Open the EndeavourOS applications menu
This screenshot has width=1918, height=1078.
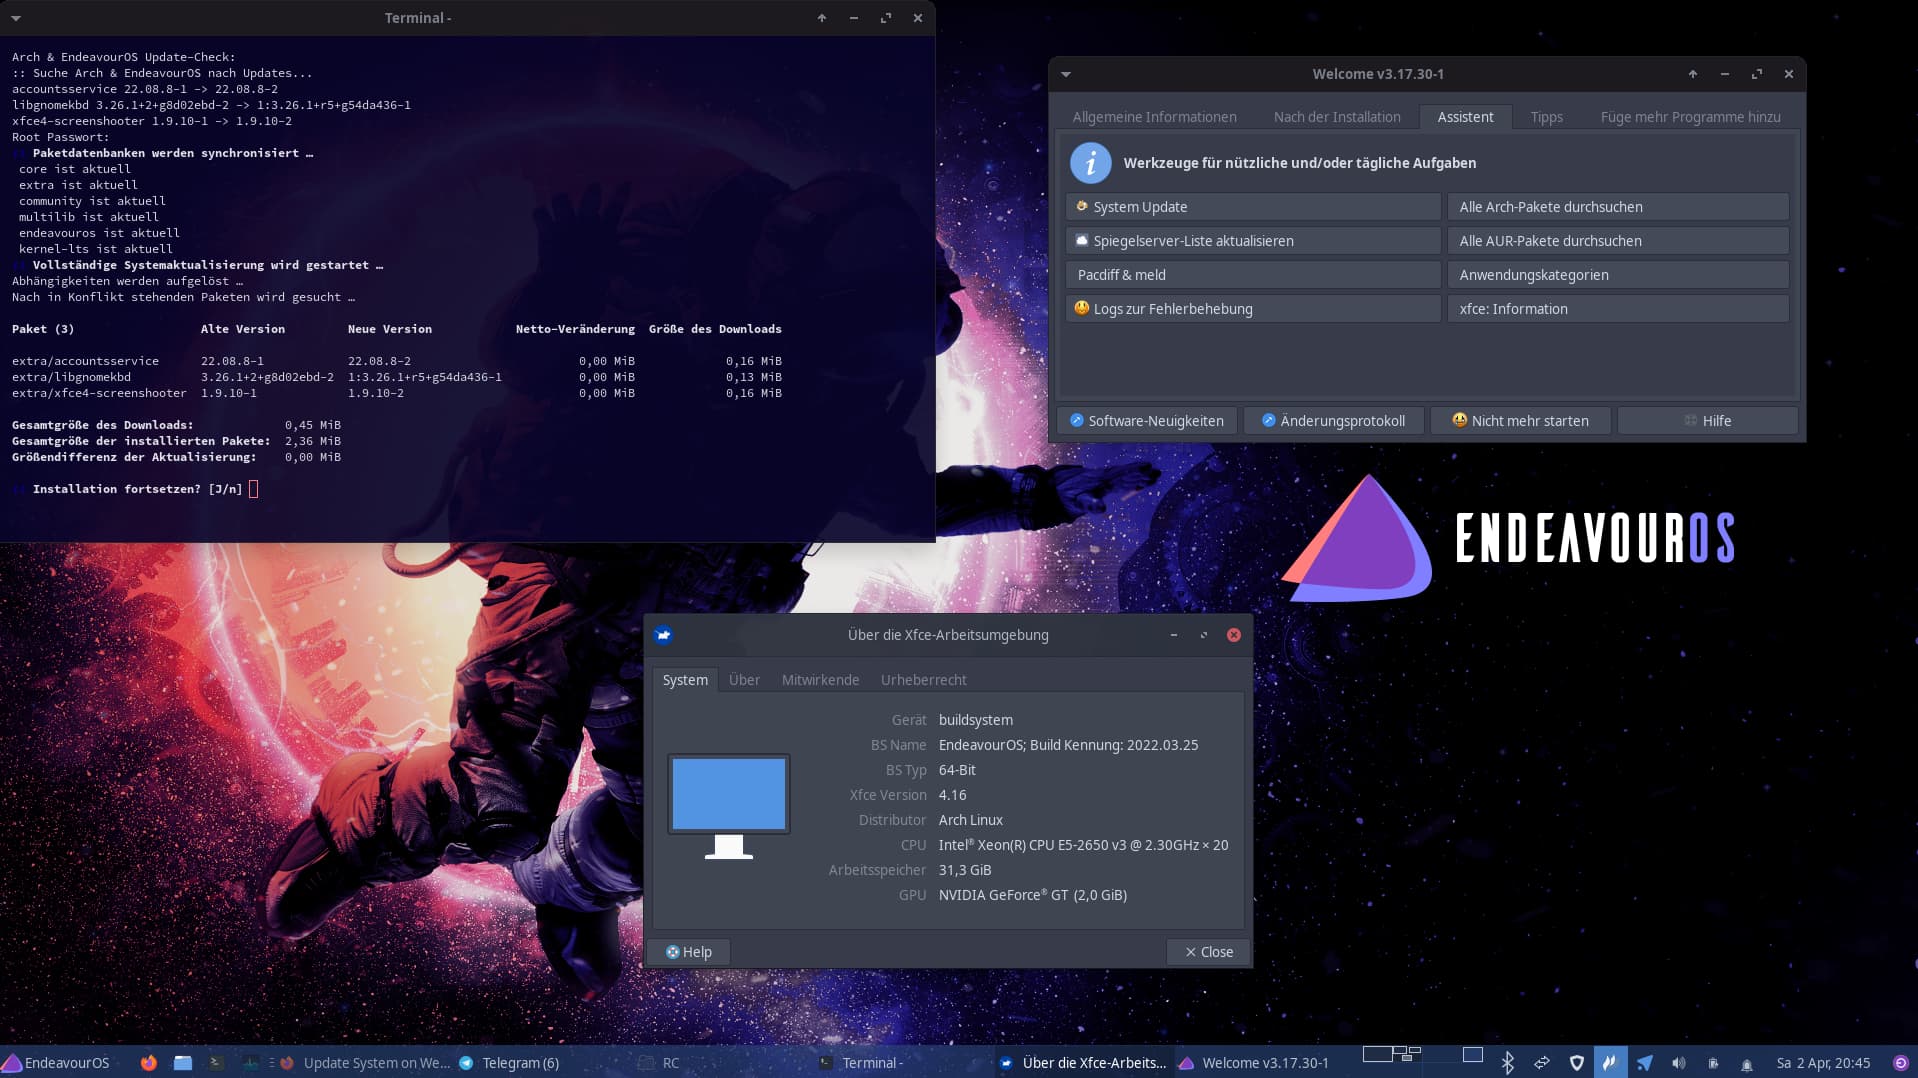click(56, 1063)
